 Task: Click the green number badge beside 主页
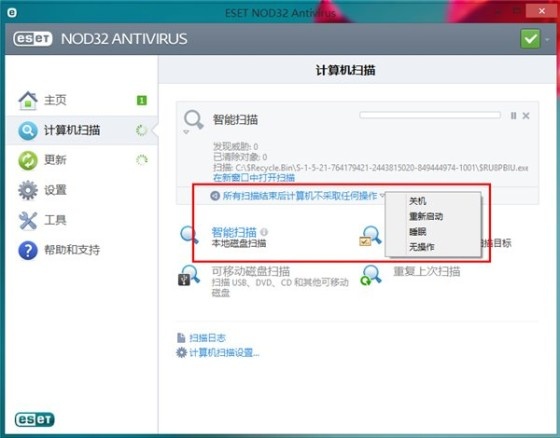[142, 100]
